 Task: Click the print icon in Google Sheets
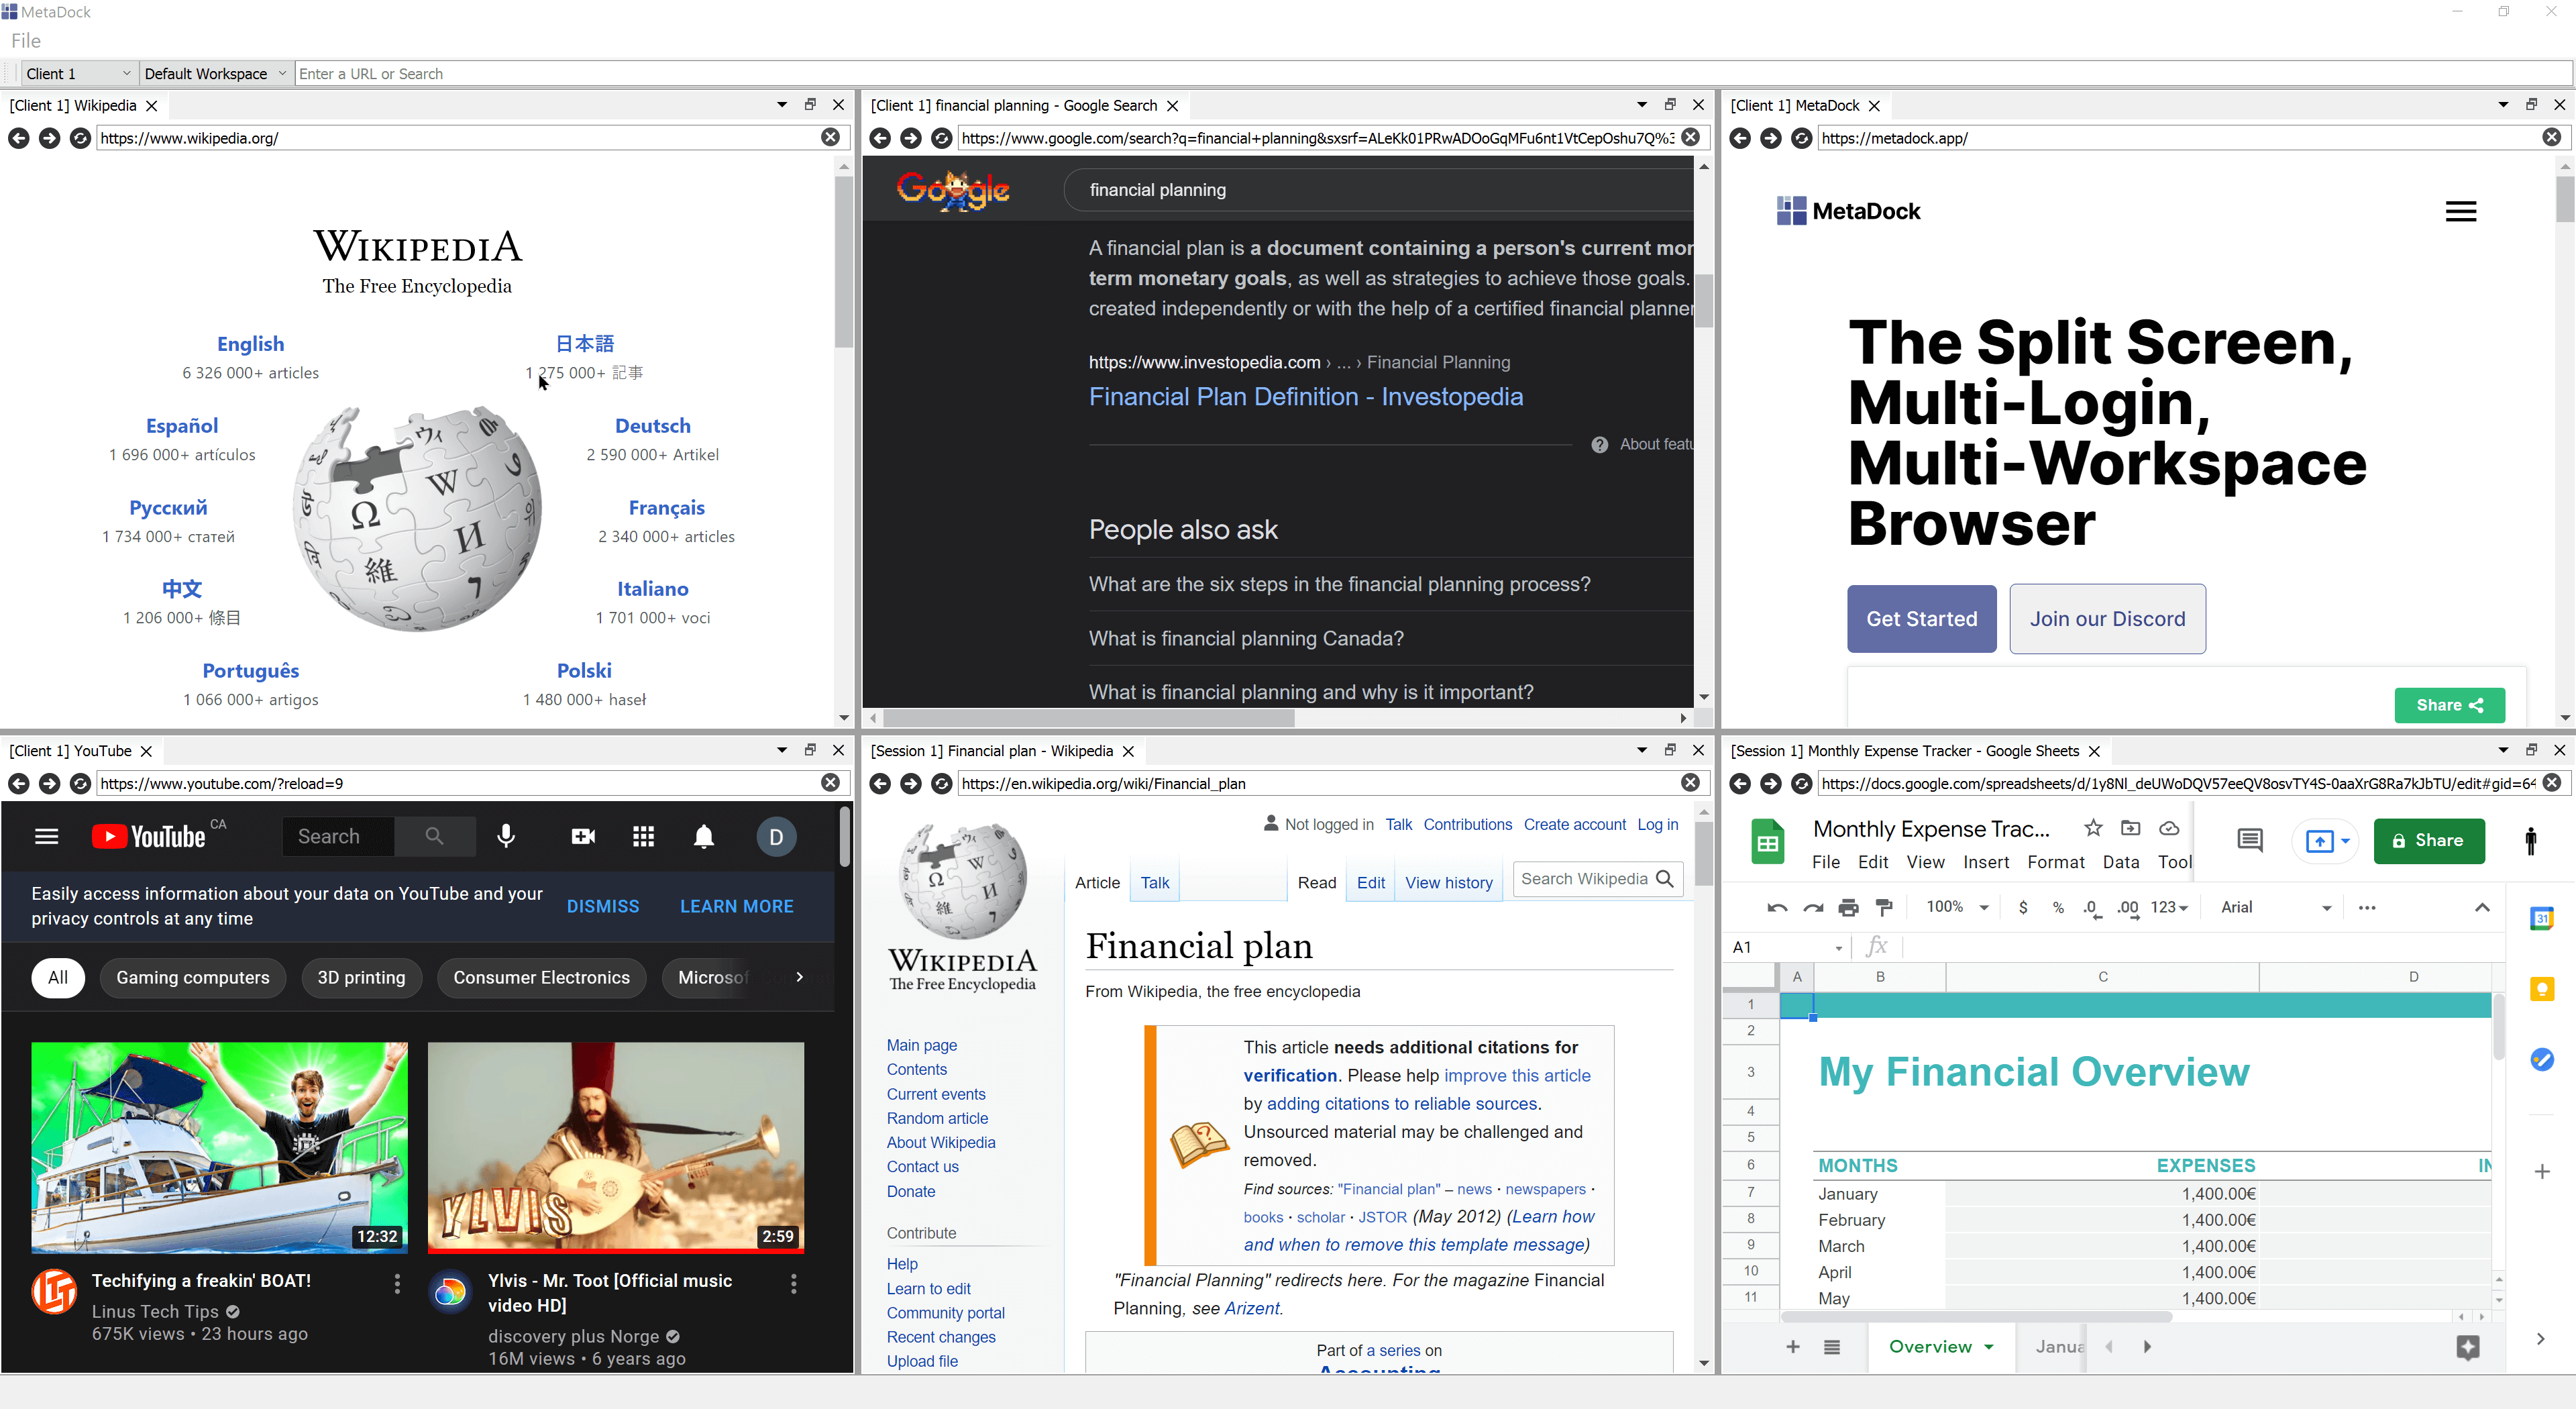[1848, 907]
